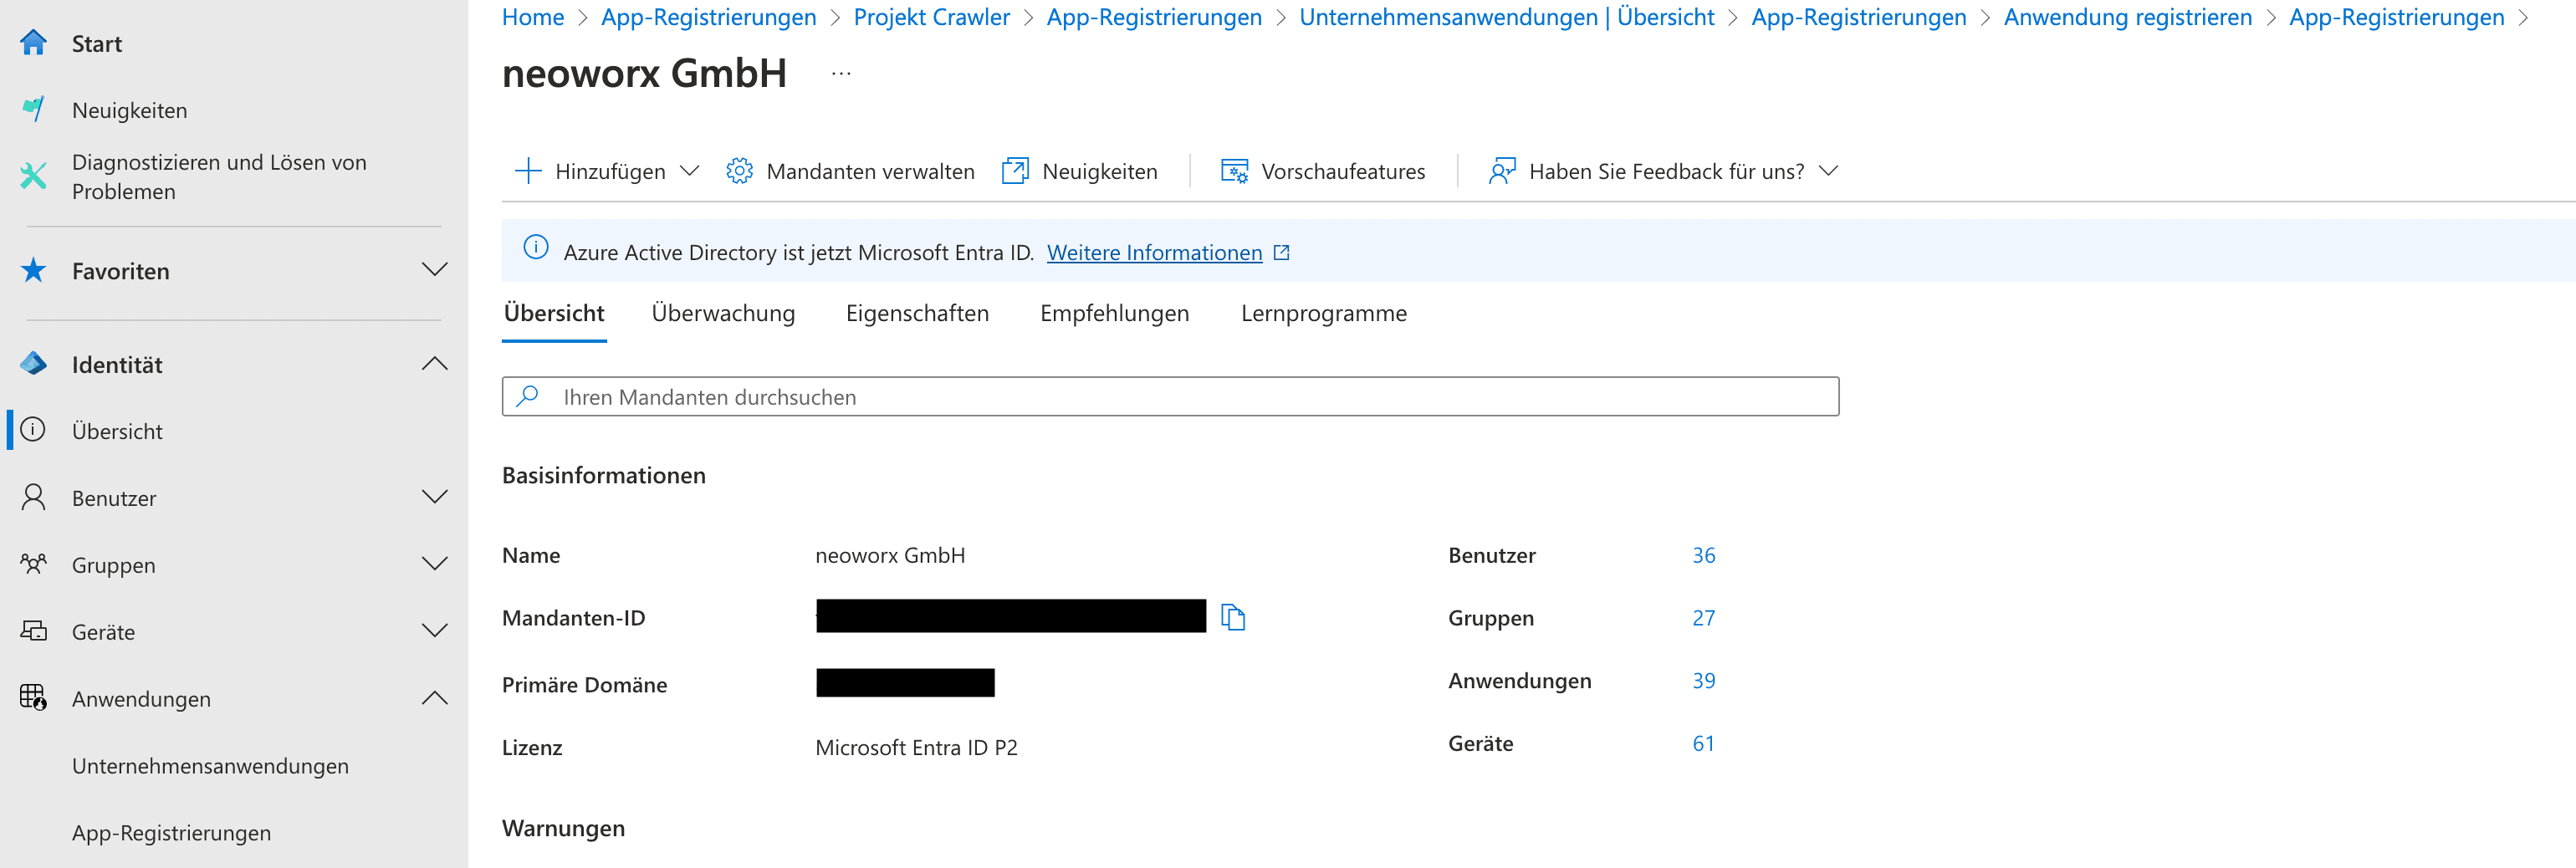Open App-Registrierungen in the sidebar

tap(171, 832)
